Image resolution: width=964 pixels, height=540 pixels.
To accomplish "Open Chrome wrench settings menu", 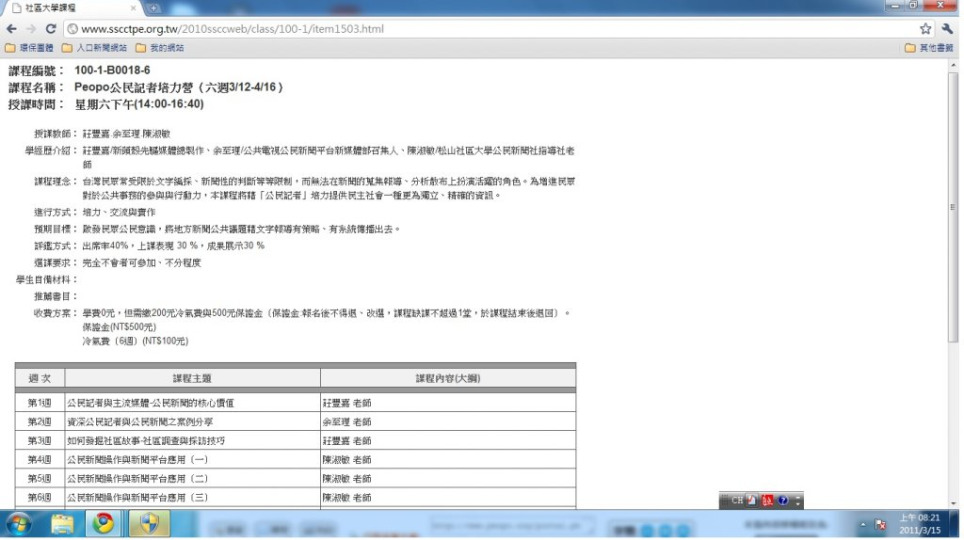I will [947, 29].
